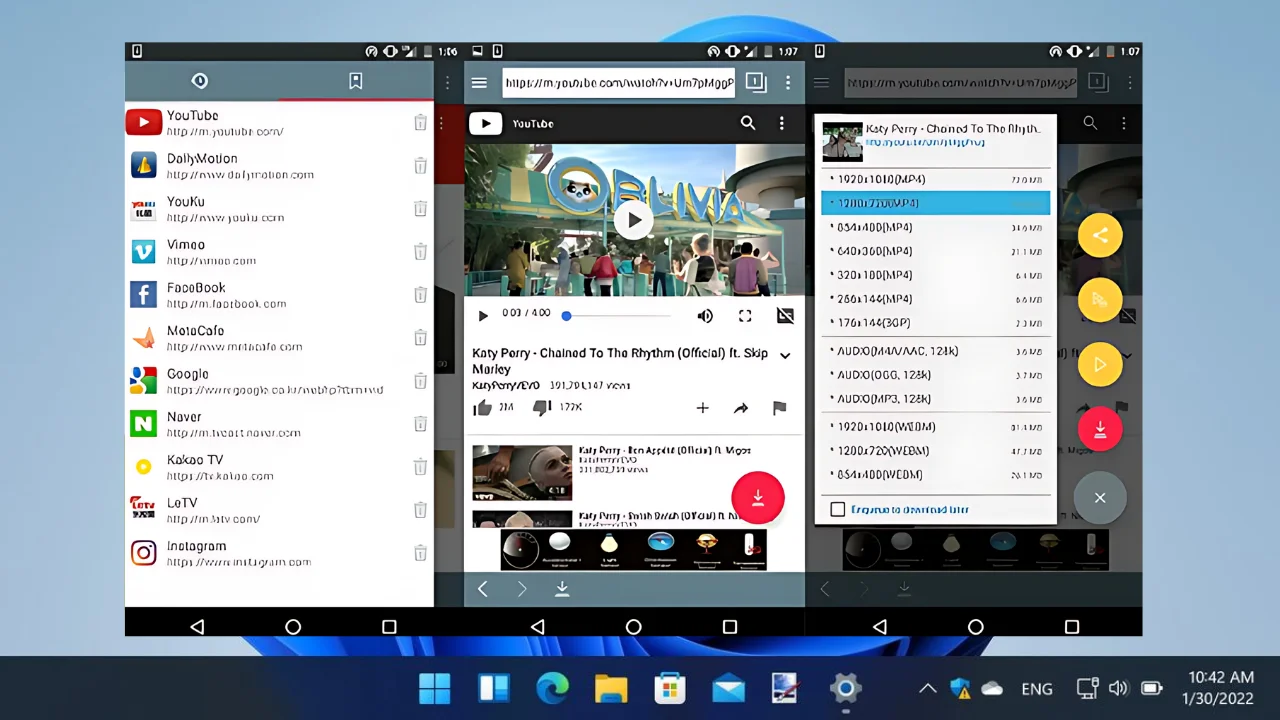Select 1920x1080 (MP4) format
The height and width of the screenshot is (720, 1280).
pos(935,179)
